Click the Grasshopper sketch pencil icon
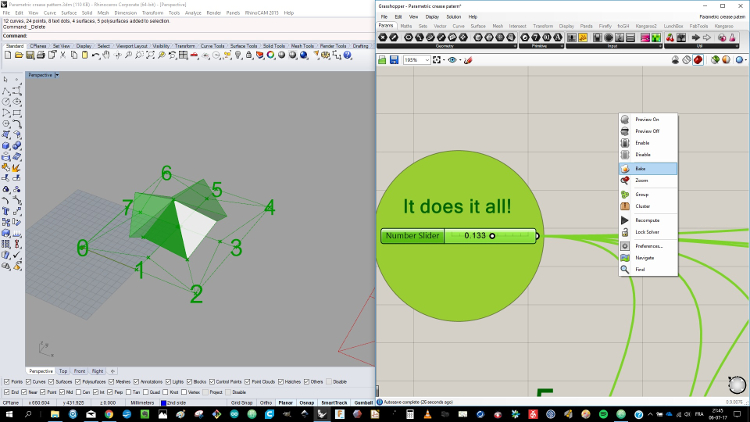The height and width of the screenshot is (422, 750). pyautogui.click(x=468, y=60)
